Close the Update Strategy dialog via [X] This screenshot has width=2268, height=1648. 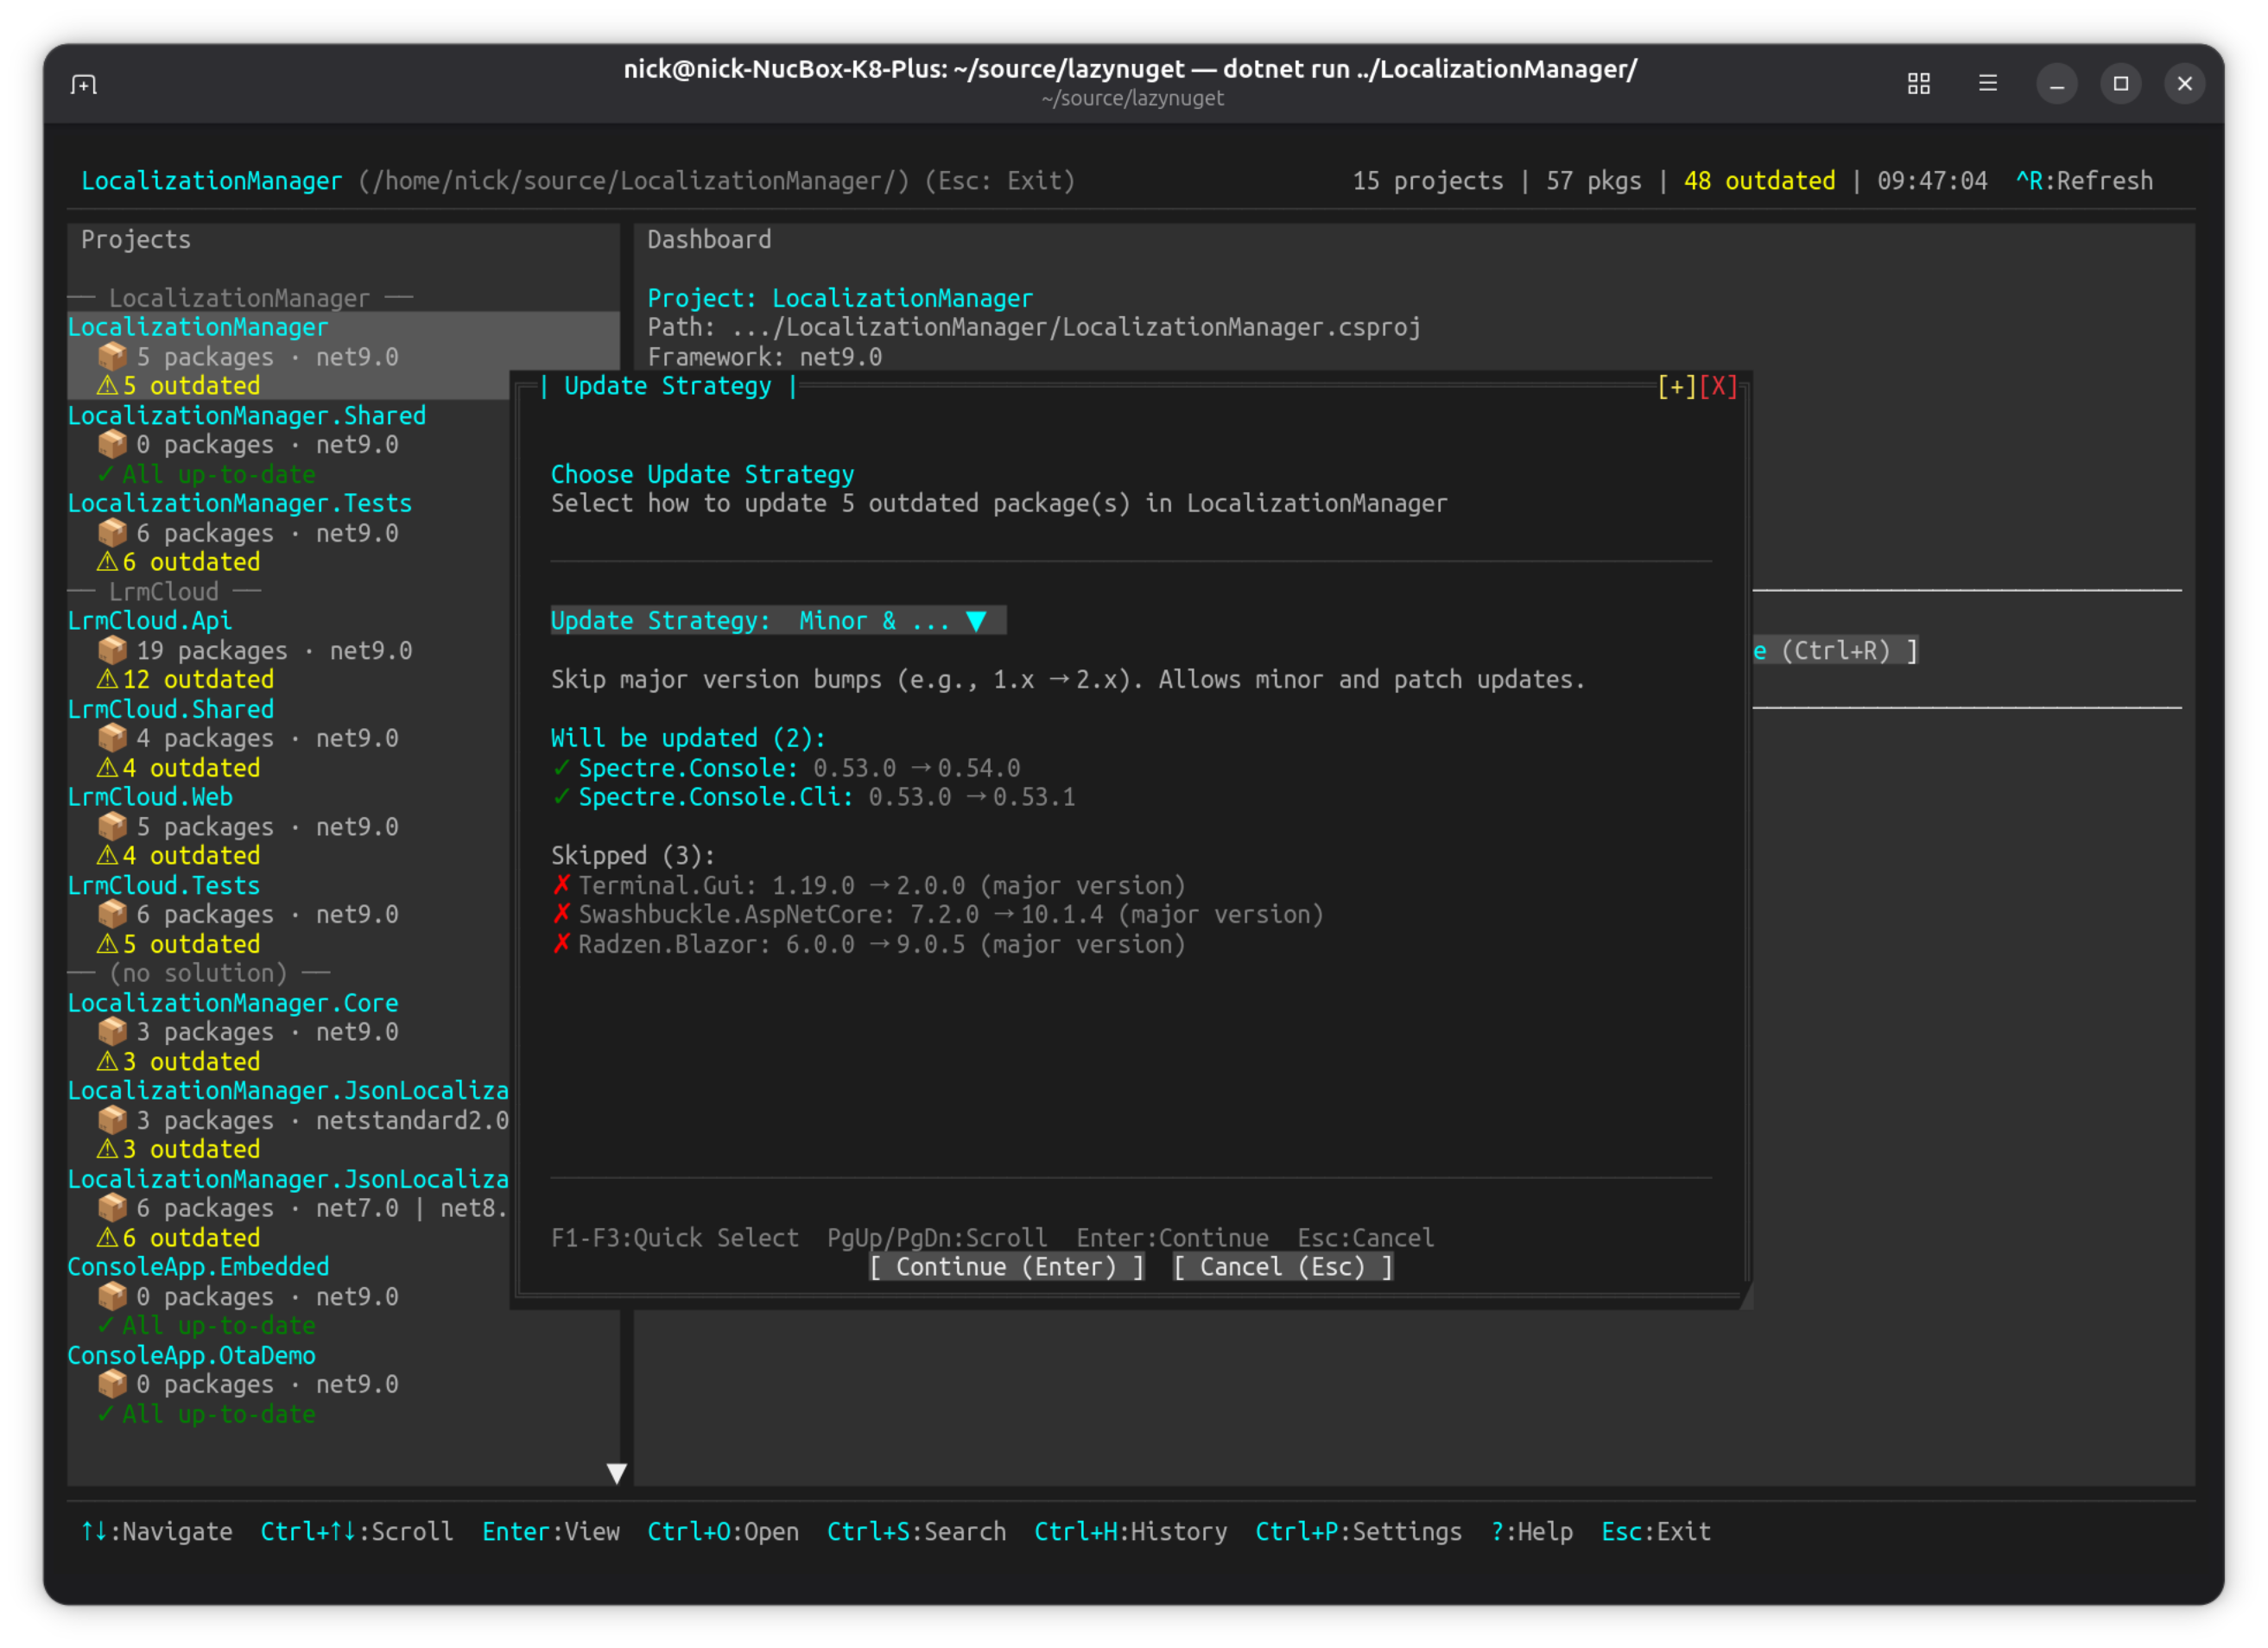click(1718, 387)
